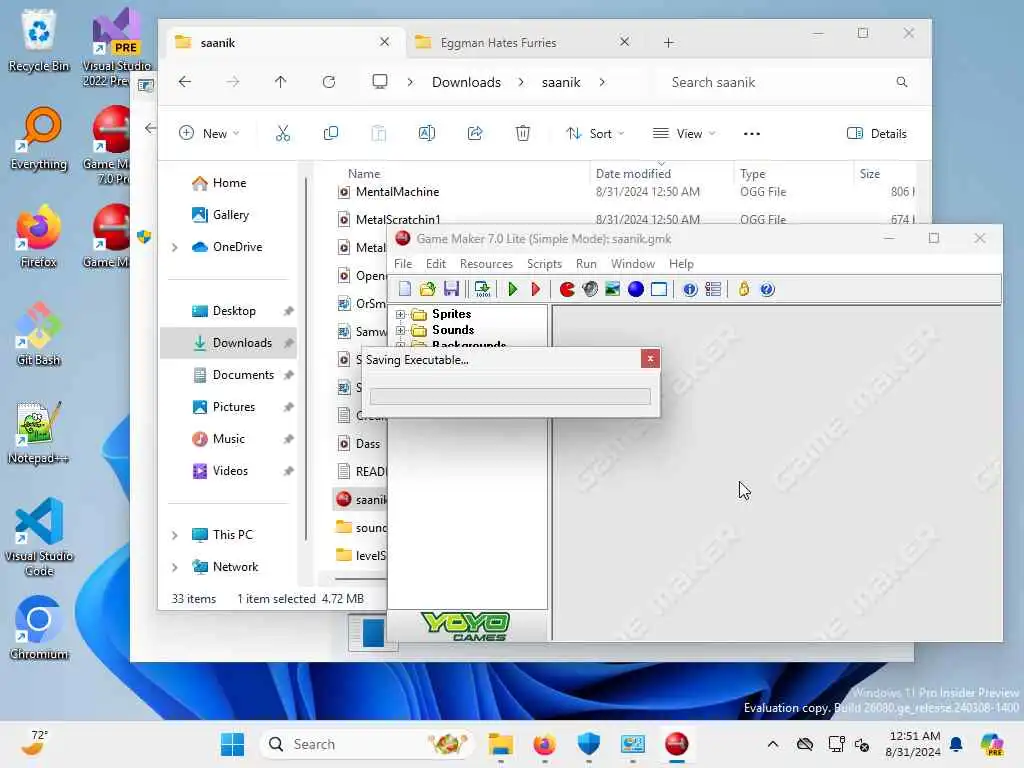Open the Edit menu in Game Maker
The image size is (1024, 768).
coord(436,264)
